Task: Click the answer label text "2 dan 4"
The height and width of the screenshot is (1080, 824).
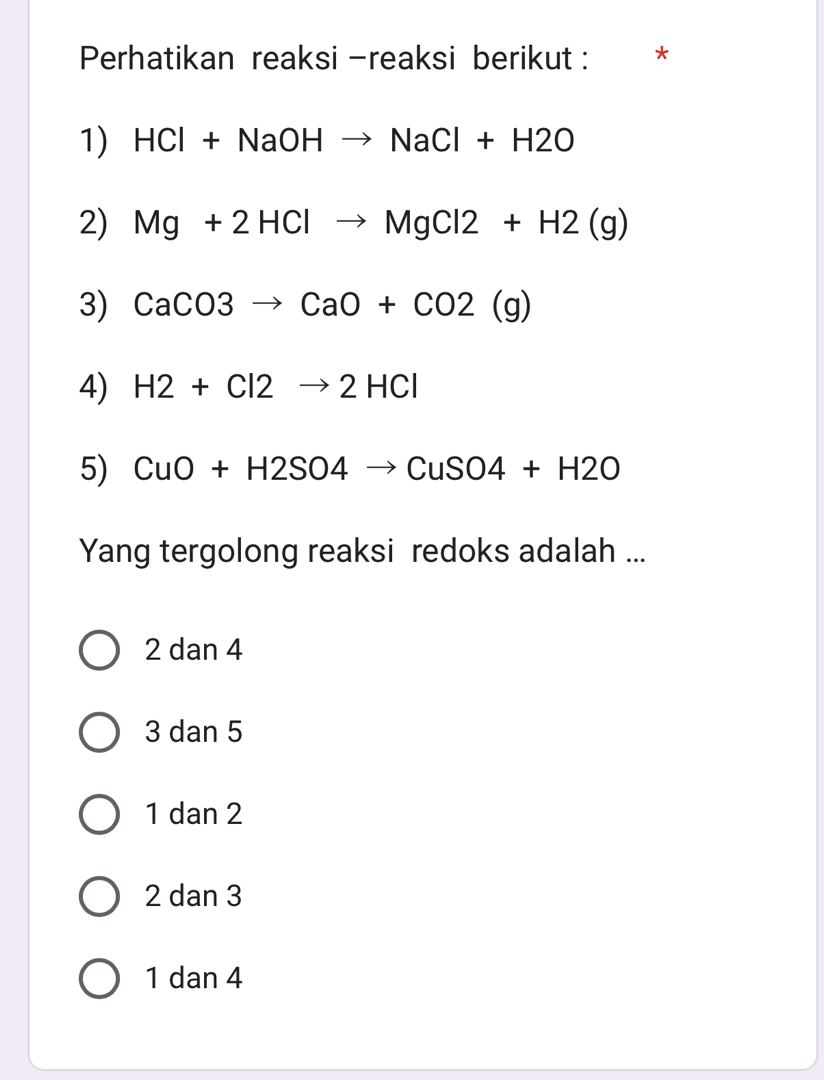Action: pyautogui.click(x=193, y=649)
